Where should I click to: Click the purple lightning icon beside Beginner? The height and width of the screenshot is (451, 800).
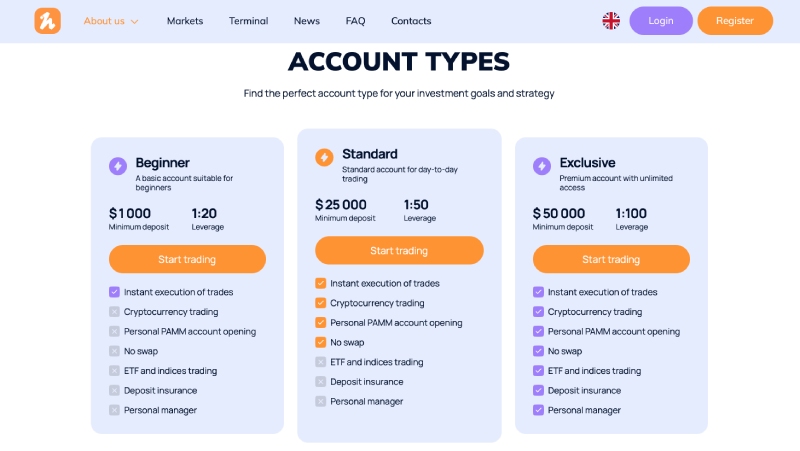coord(118,166)
